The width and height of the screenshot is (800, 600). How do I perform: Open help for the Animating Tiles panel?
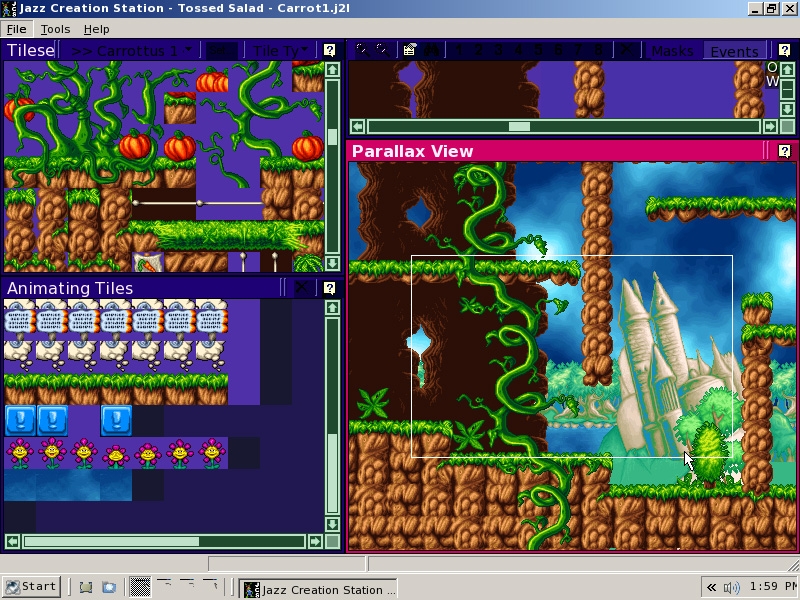click(x=330, y=288)
